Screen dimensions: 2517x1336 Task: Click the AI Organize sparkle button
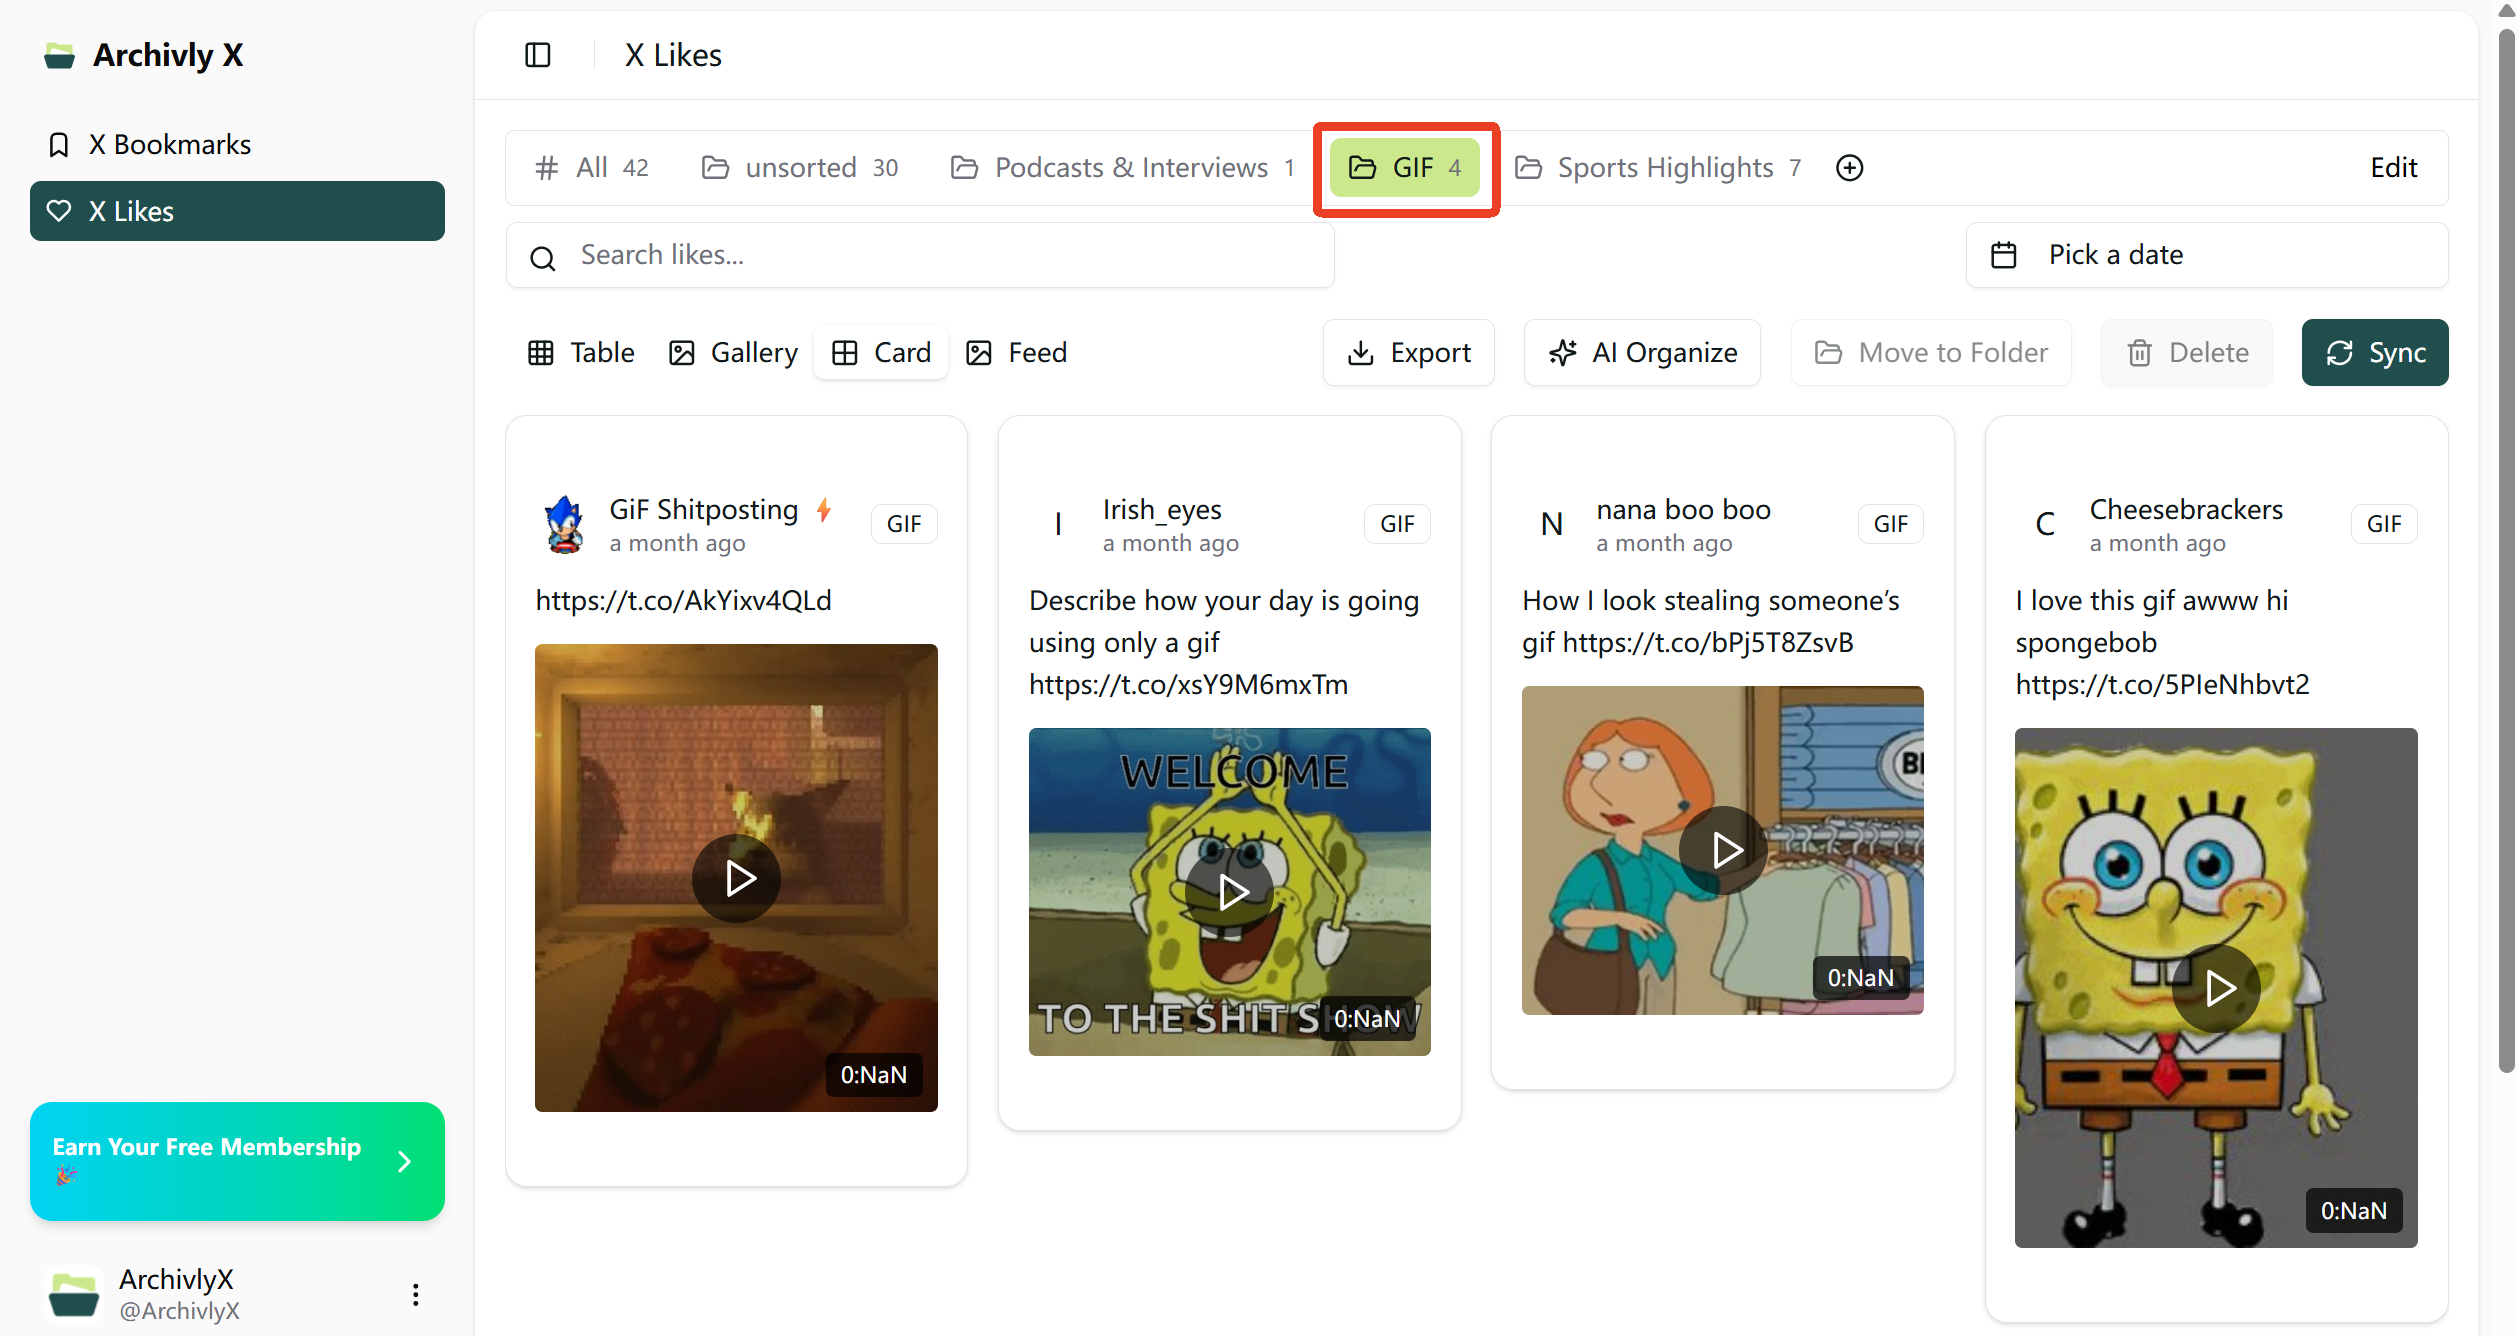coord(1642,353)
